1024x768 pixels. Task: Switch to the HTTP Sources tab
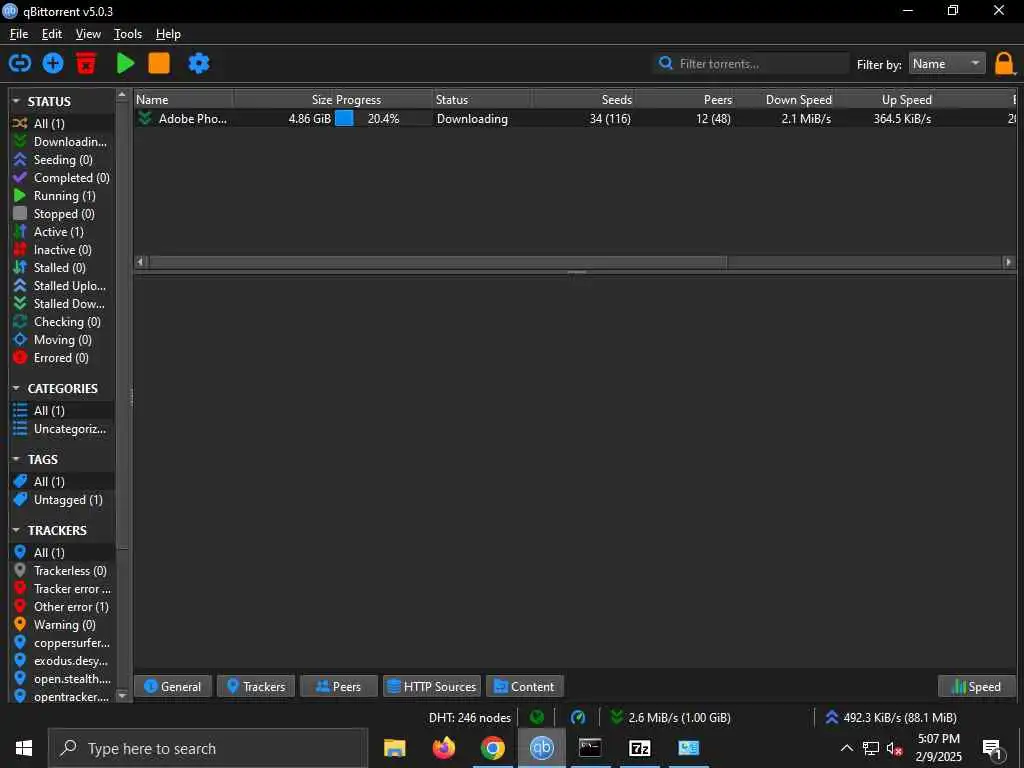click(432, 686)
